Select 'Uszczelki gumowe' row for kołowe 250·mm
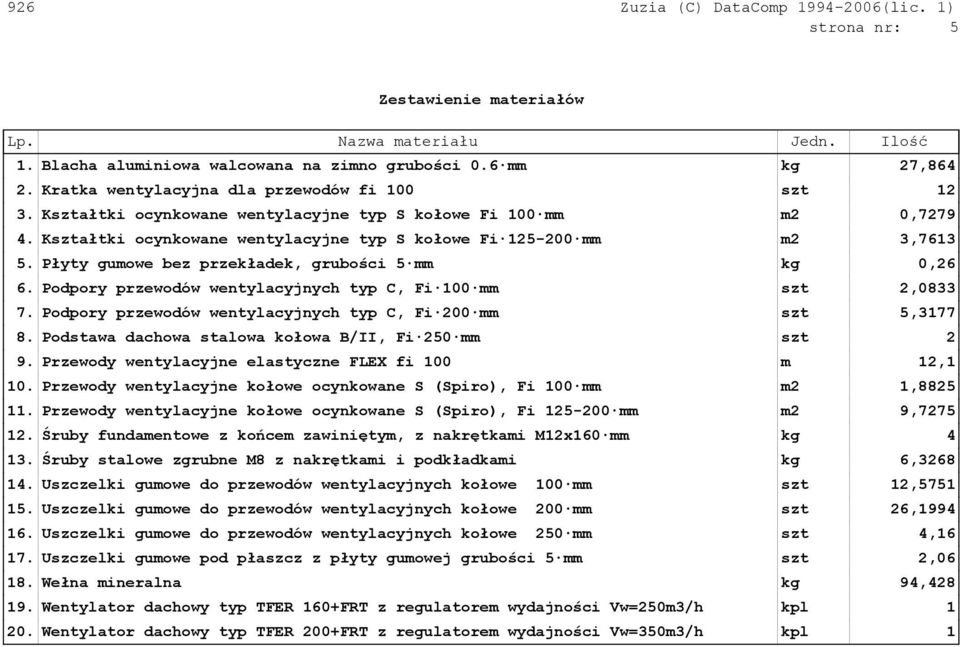Viewport: 960px width, 647px height. pyautogui.click(x=481, y=533)
